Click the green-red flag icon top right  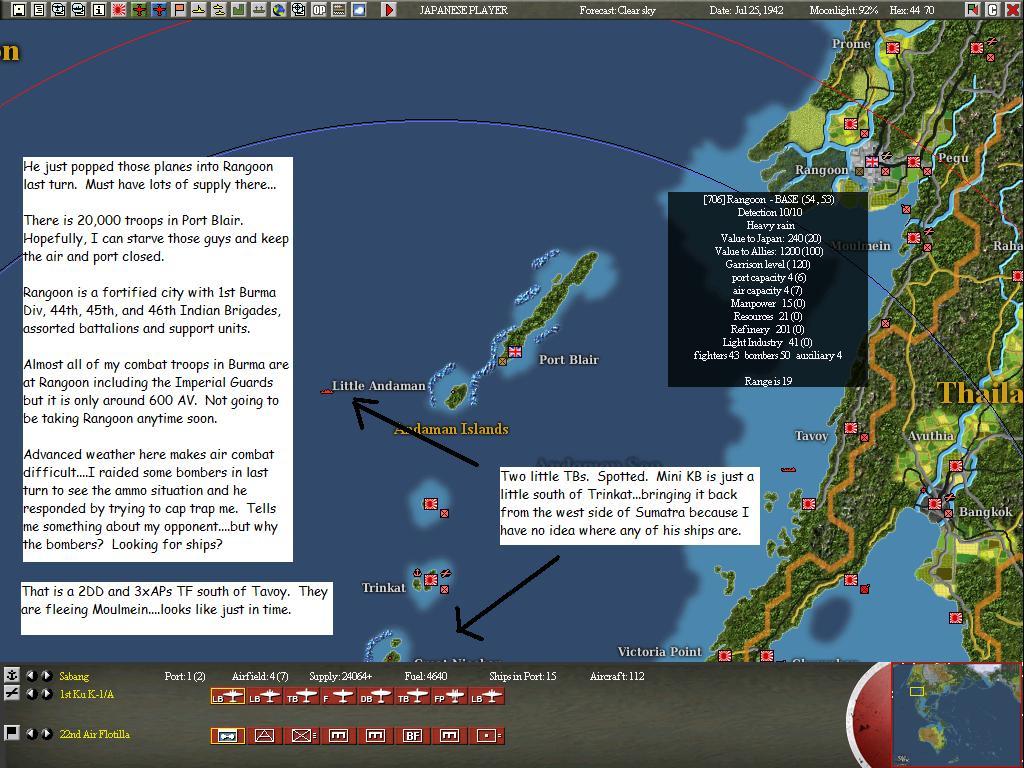coord(972,9)
